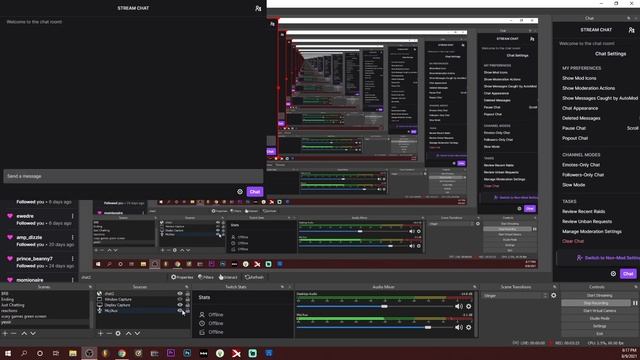Viewport: 640px width, 360px height.
Task: Move the selected scene down
Action: pos(33,333)
